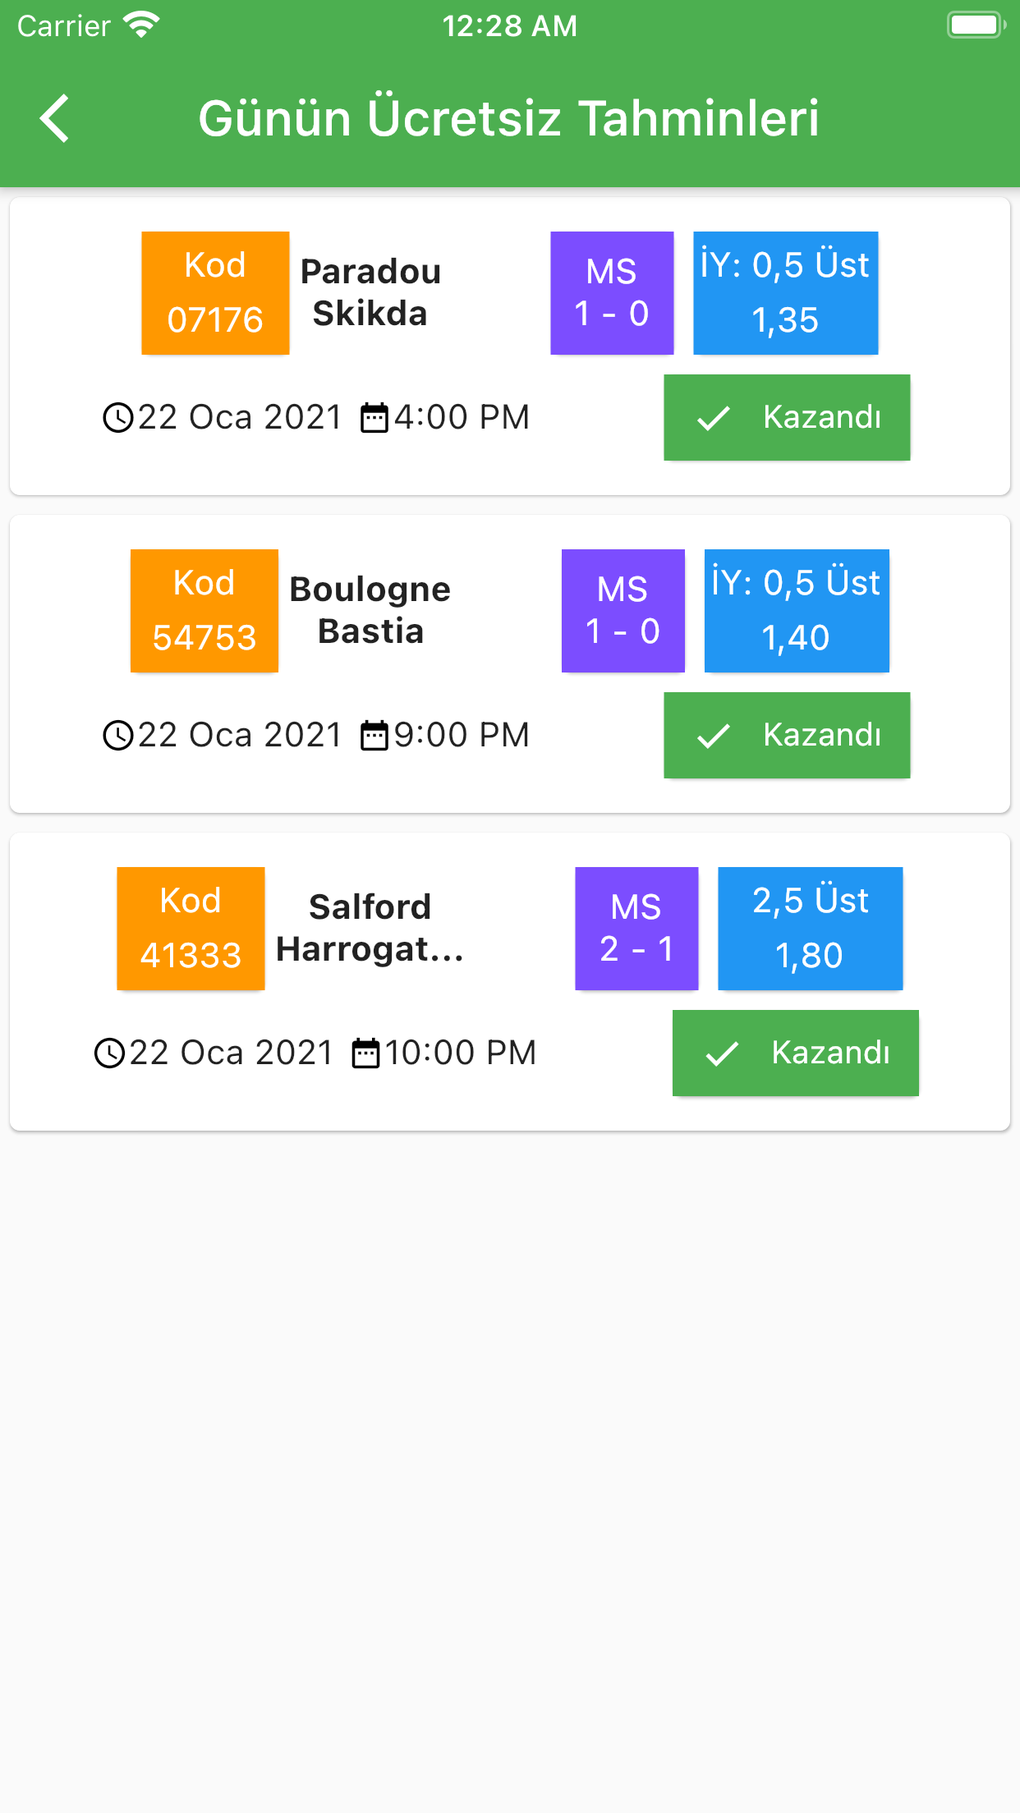The image size is (1020, 1813).
Task: Click the clock icon on Paradou card
Action: tap(118, 418)
